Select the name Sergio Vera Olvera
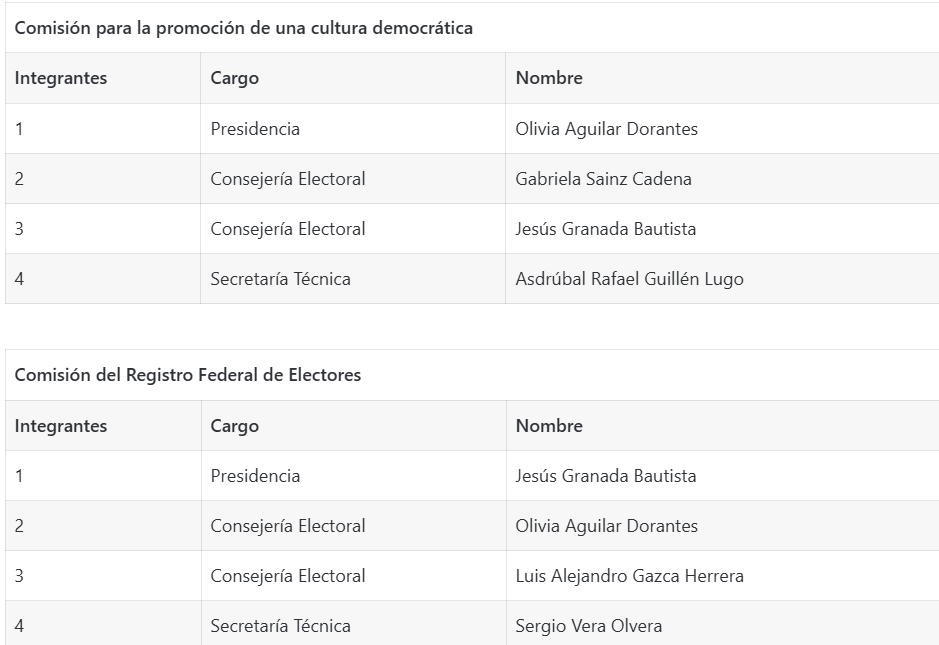This screenshot has height=645, width=939. (589, 626)
